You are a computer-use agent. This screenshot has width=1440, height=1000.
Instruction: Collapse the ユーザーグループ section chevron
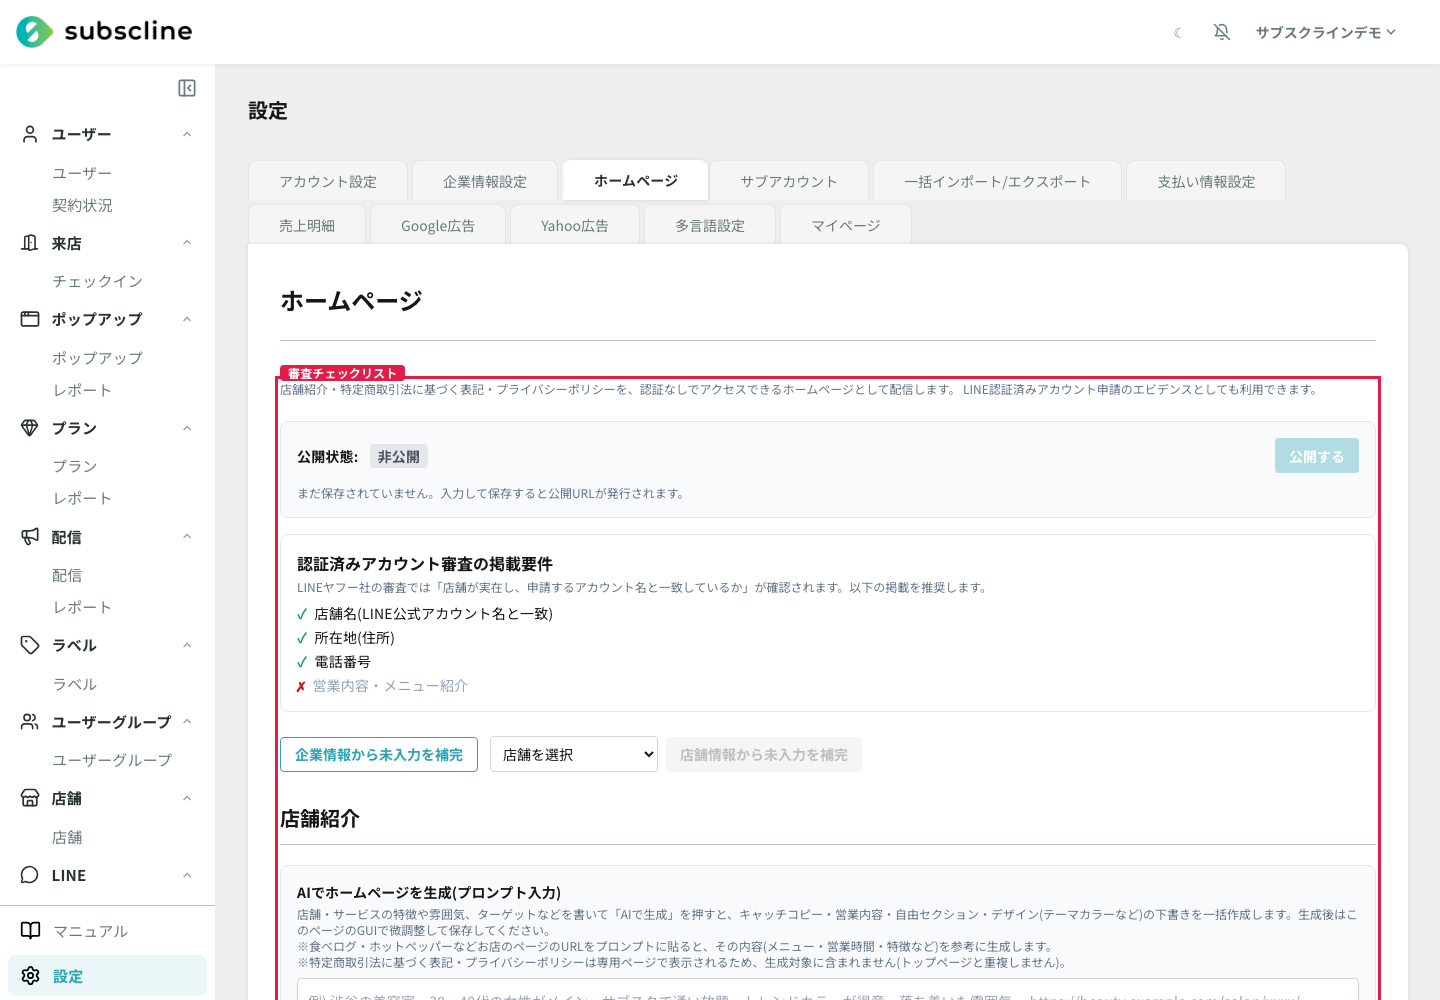pyautogui.click(x=187, y=722)
